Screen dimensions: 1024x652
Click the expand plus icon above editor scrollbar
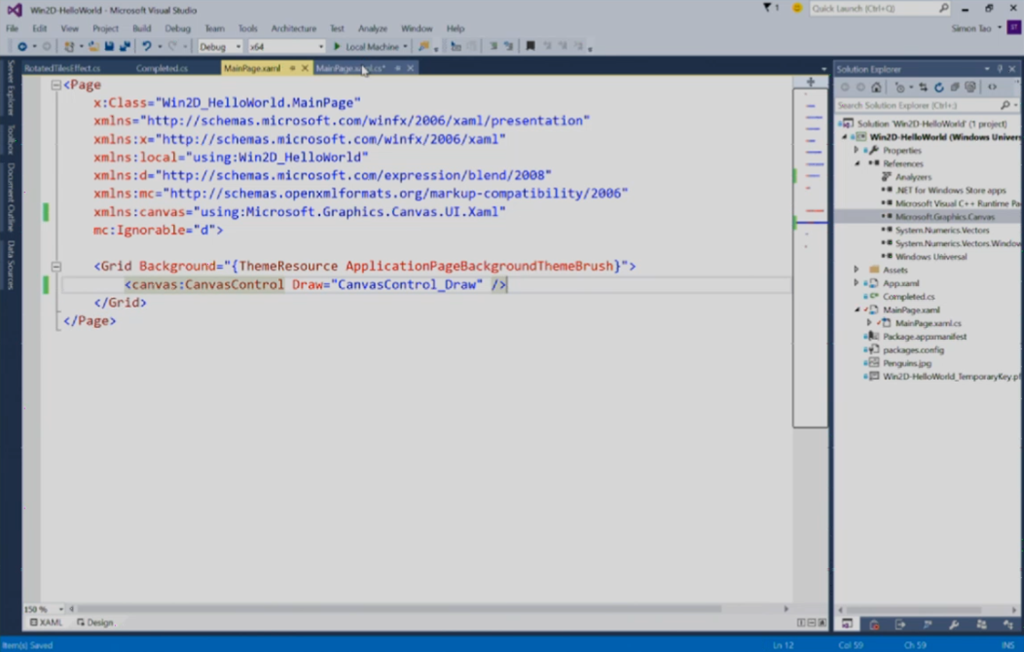pyautogui.click(x=810, y=82)
